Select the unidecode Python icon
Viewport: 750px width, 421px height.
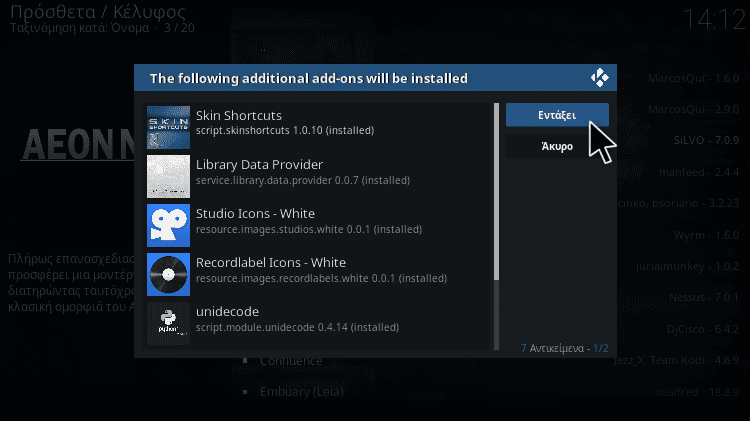coord(168,323)
